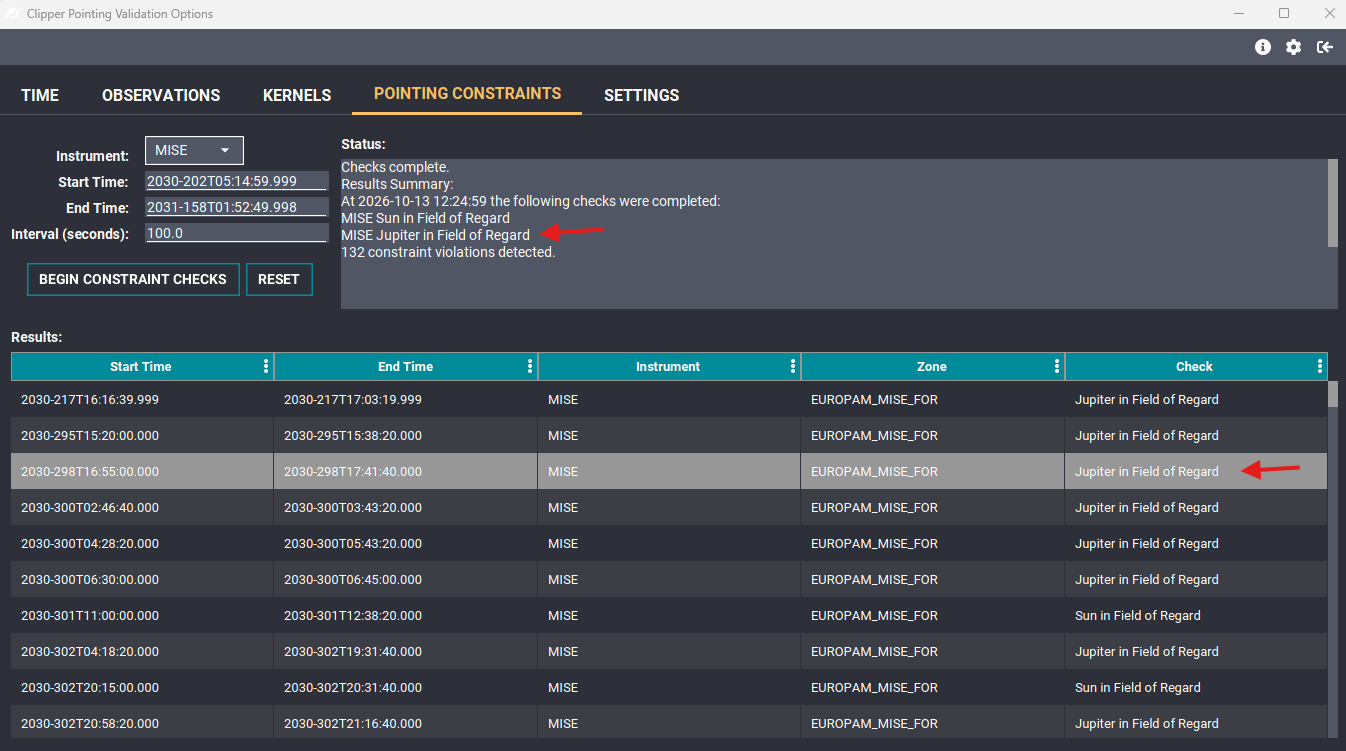Sort by End Time column header
Image resolution: width=1346 pixels, height=751 pixels.
click(x=405, y=367)
